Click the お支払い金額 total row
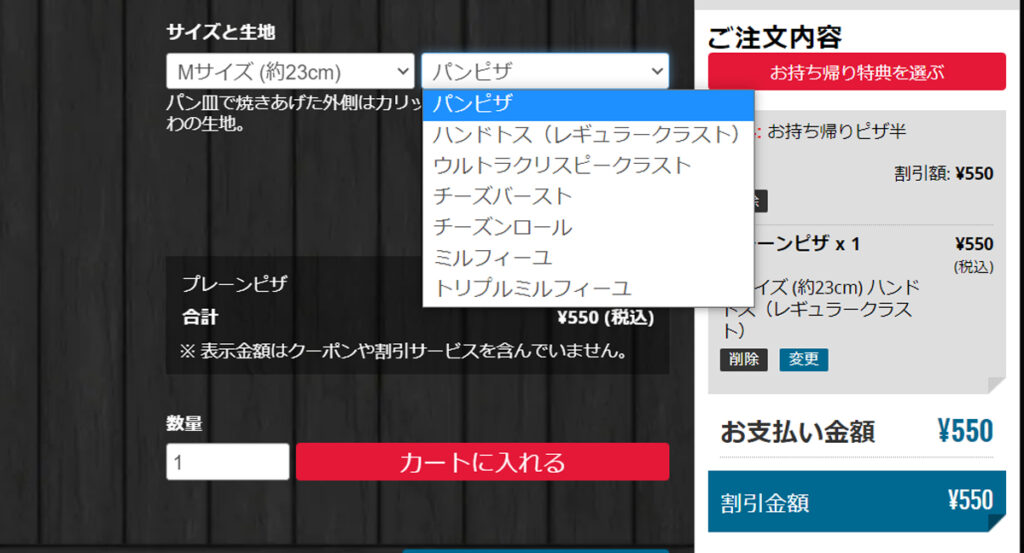This screenshot has width=1024, height=553. [856, 431]
